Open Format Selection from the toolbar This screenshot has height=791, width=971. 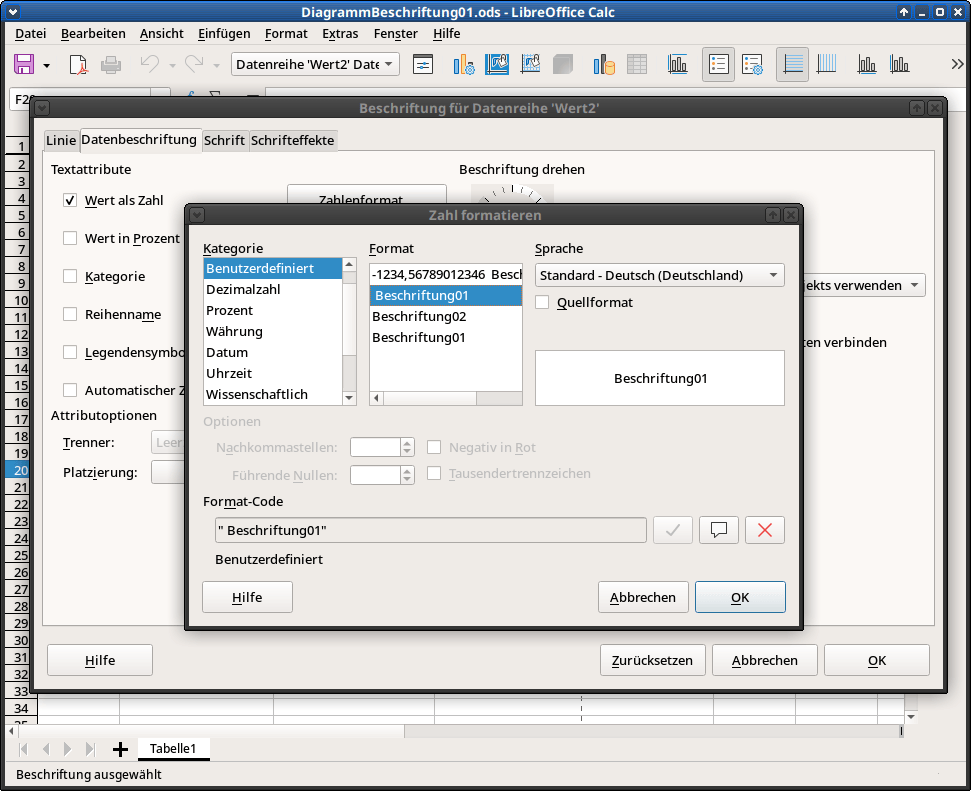pos(423,64)
